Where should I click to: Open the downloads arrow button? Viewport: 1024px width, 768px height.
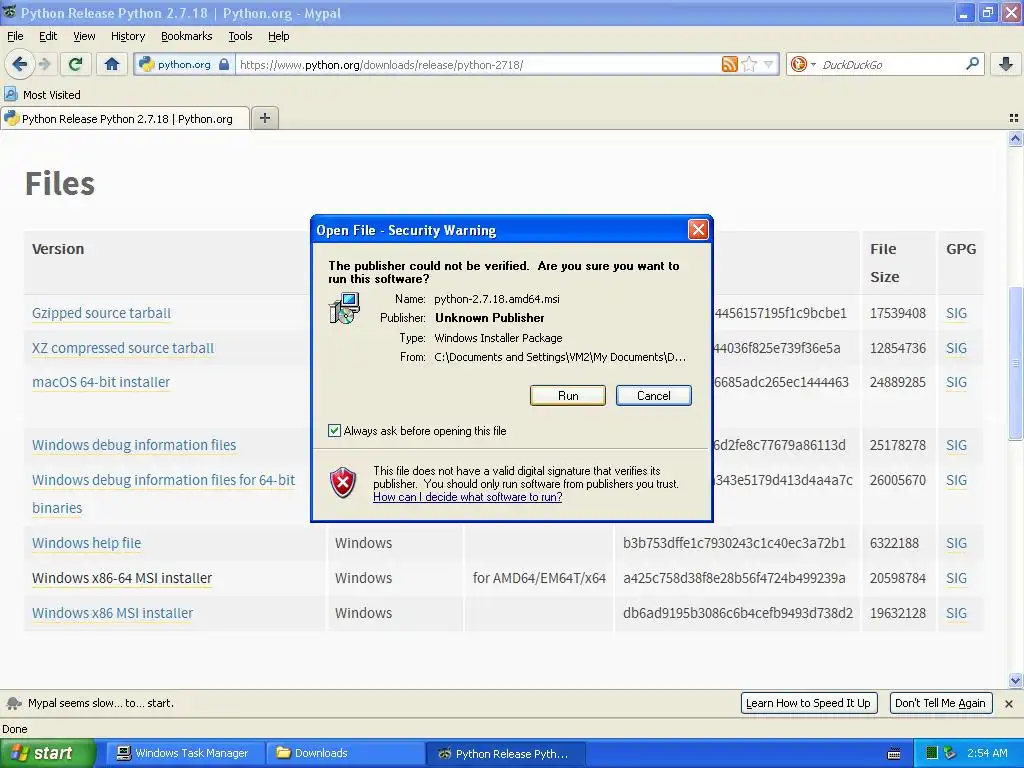pos(1006,64)
